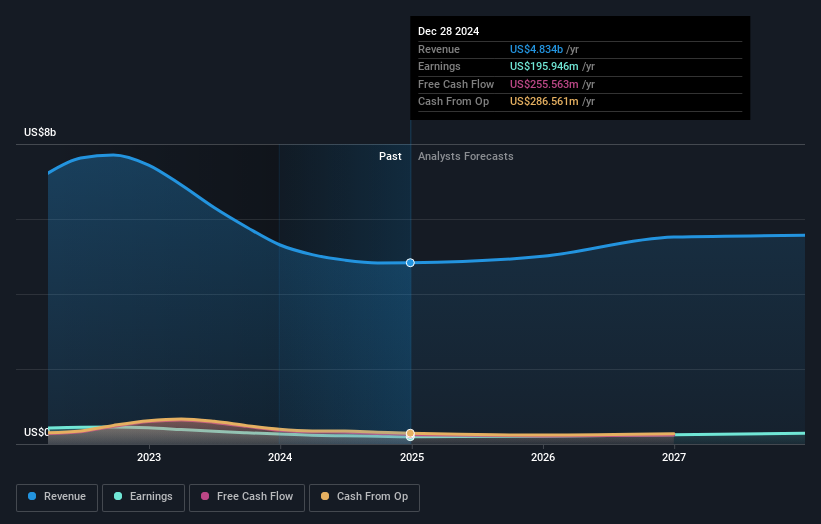This screenshot has width=821, height=524.
Task: Click the Analysts Forecasts label
Action: tap(465, 157)
